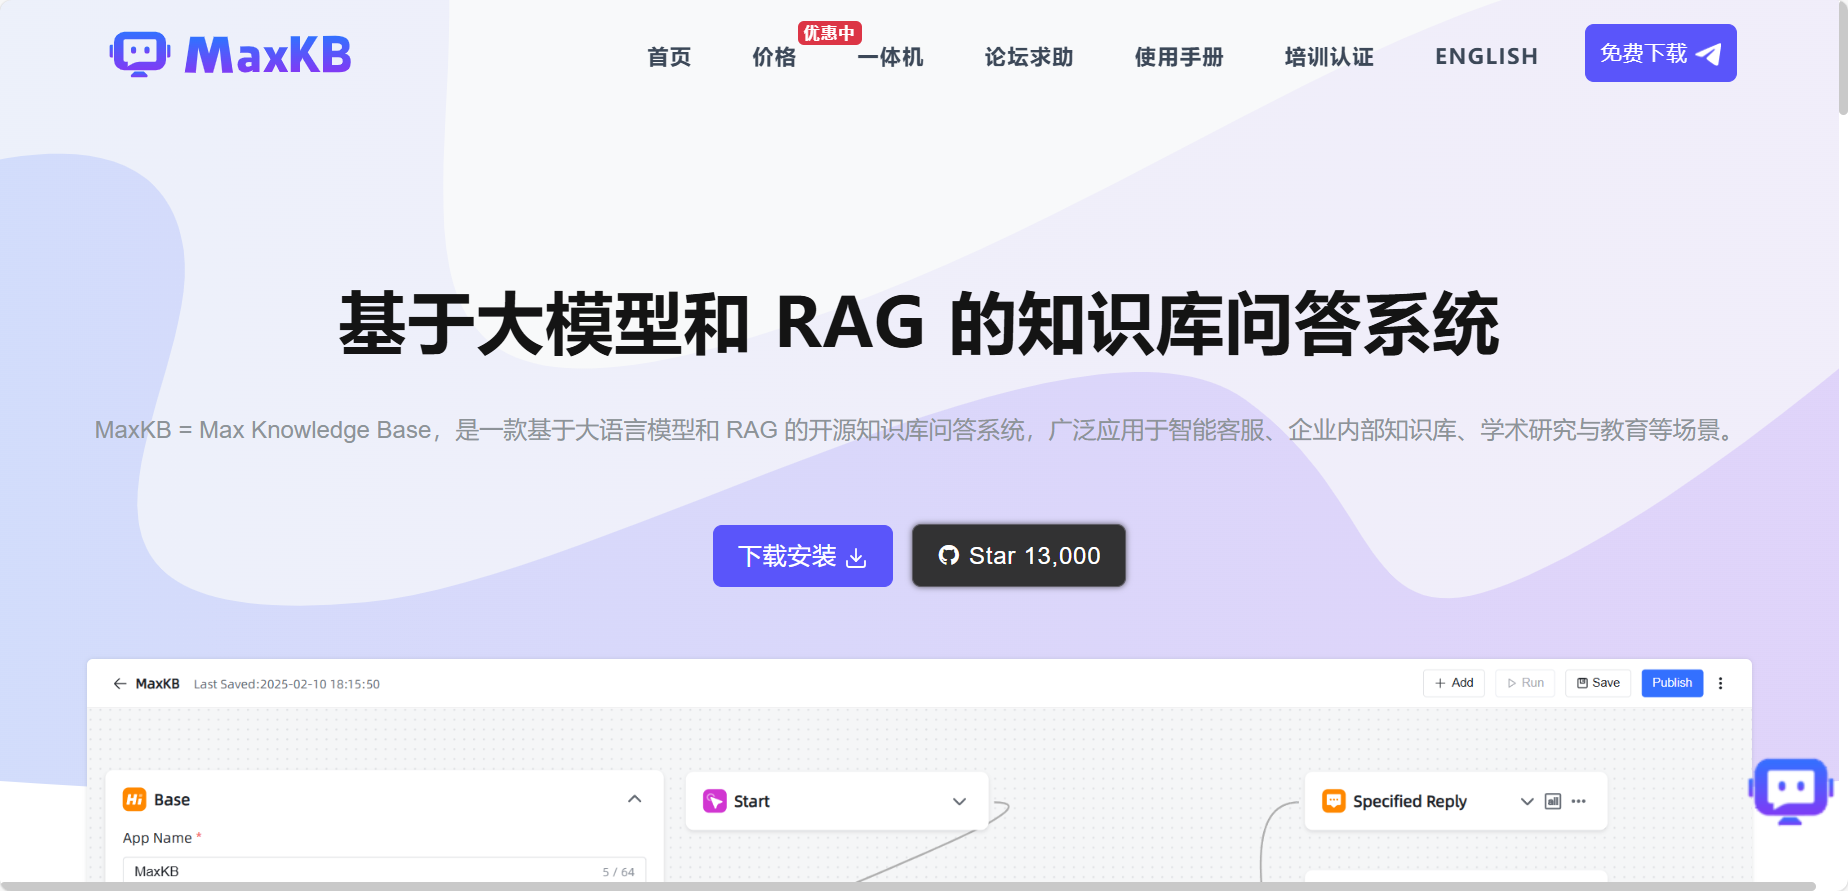Click the Base panel Hi icon
Viewport: 1848px width, 891px height.
click(x=134, y=800)
